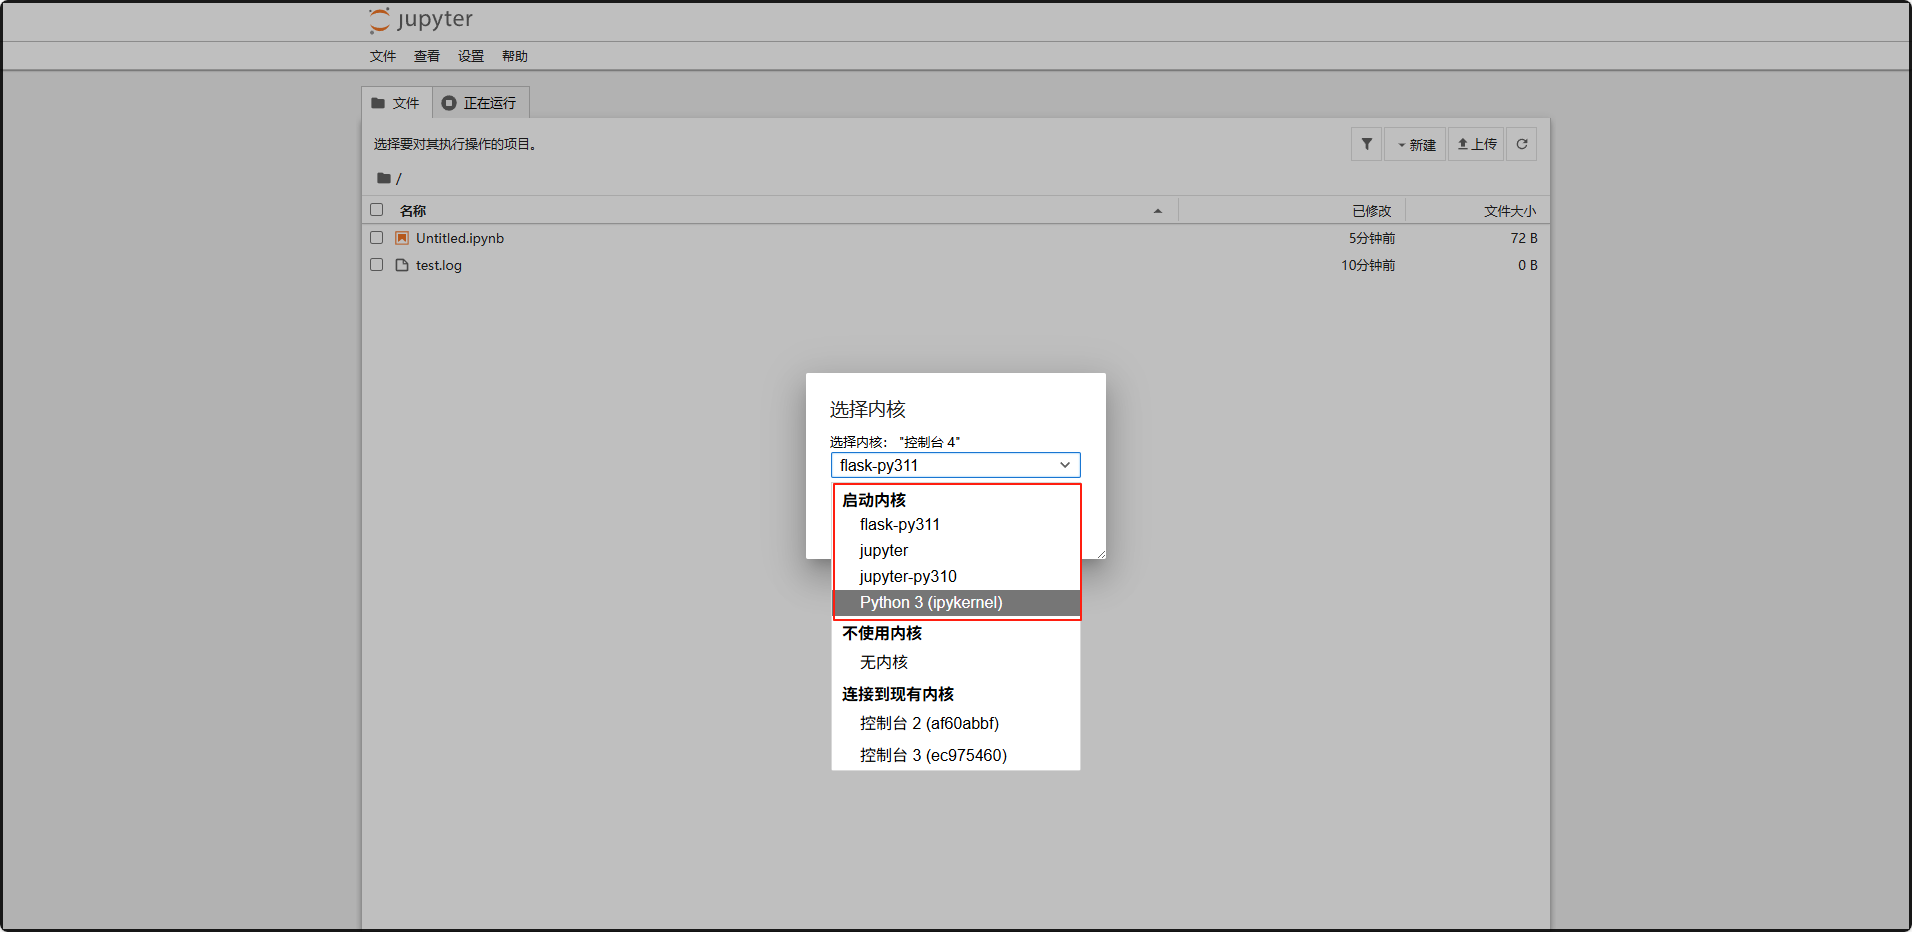Click the kernel dropdown chevron arrow
Image resolution: width=1912 pixels, height=932 pixels.
[x=1065, y=465]
